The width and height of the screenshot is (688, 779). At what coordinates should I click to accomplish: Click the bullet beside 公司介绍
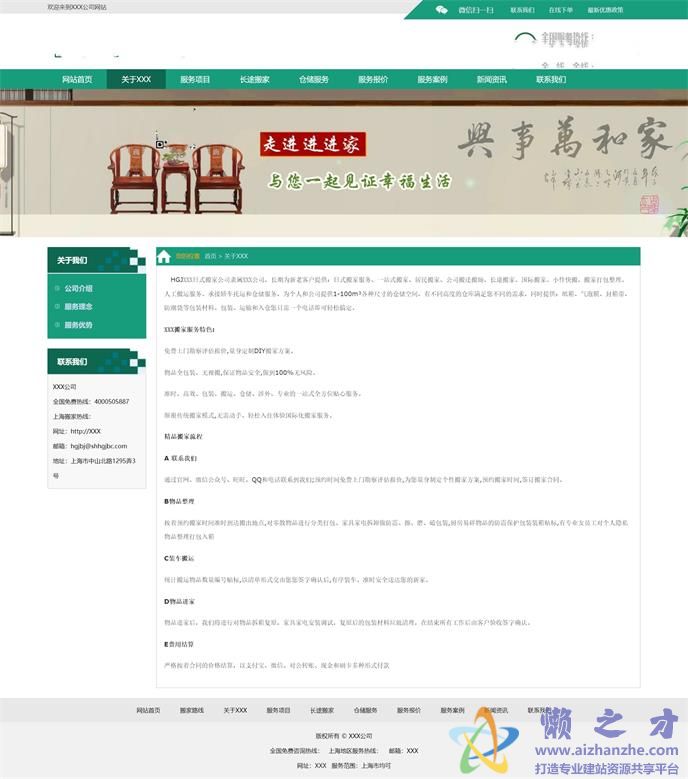56,288
